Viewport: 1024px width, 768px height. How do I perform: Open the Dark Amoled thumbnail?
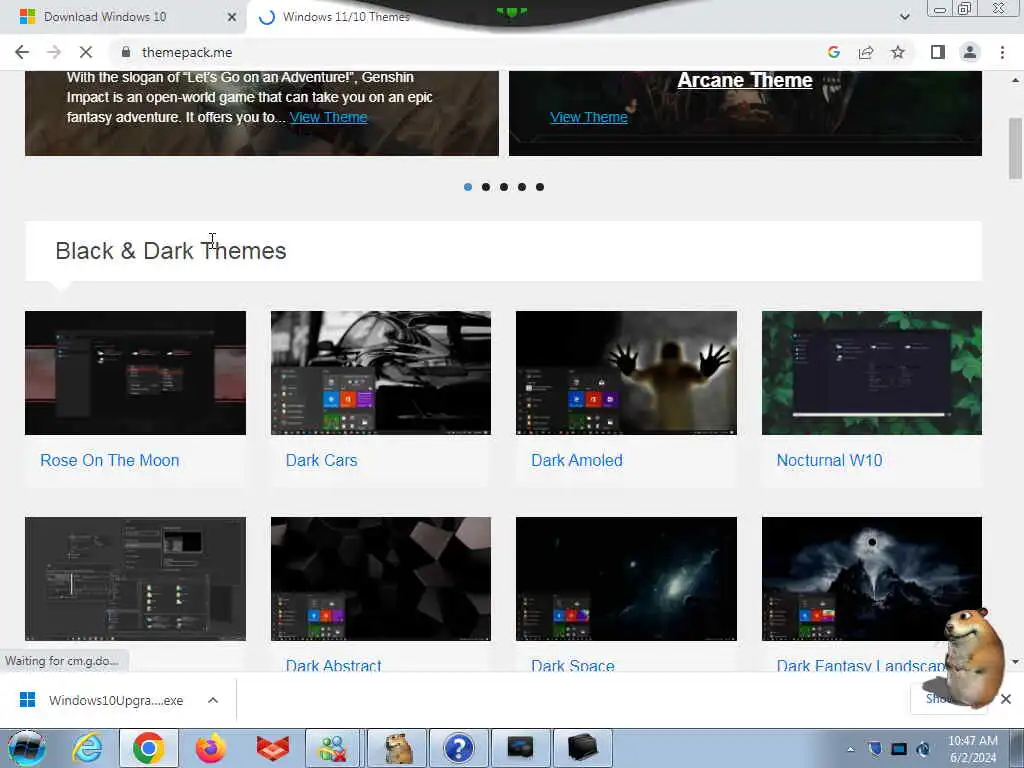pyautogui.click(x=626, y=373)
